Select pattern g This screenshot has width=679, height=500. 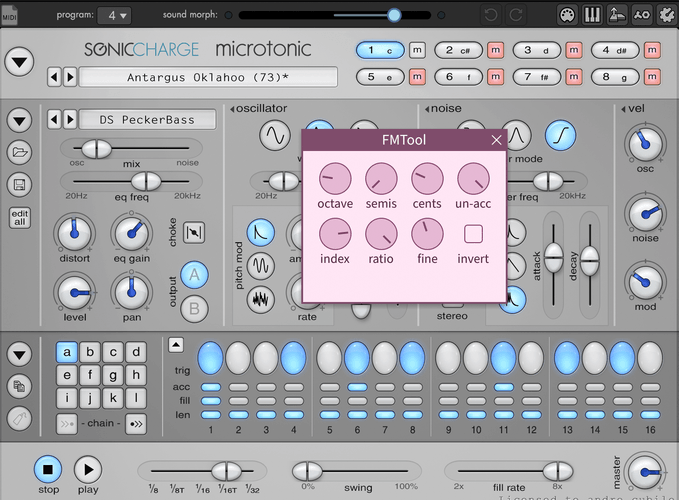113,375
